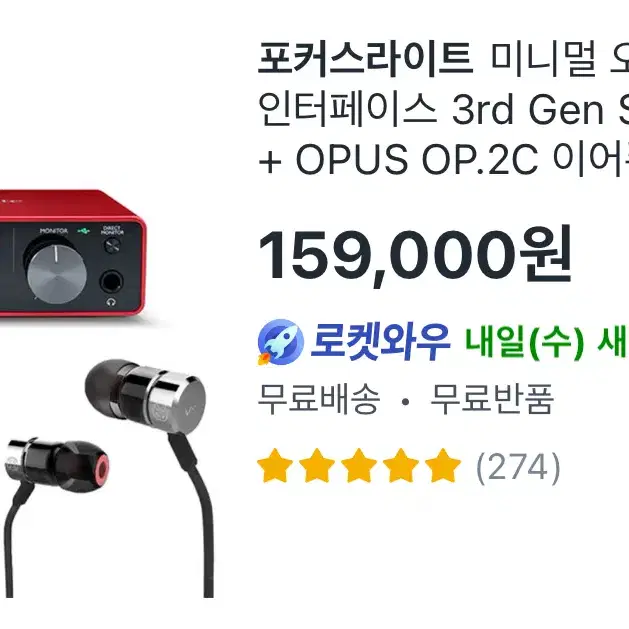The image size is (629, 629).
Task: Click the 159,000원 price
Action: 415,255
